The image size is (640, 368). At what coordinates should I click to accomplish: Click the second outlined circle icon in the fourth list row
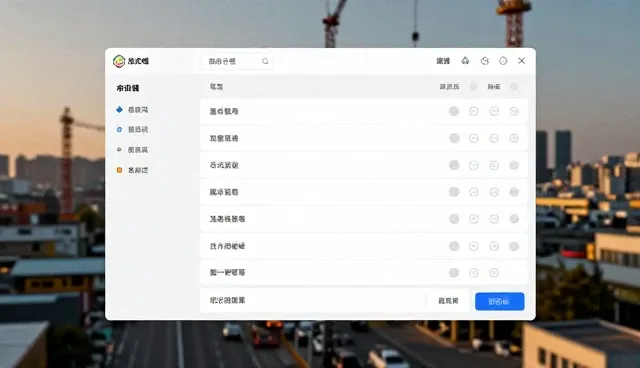(x=494, y=192)
